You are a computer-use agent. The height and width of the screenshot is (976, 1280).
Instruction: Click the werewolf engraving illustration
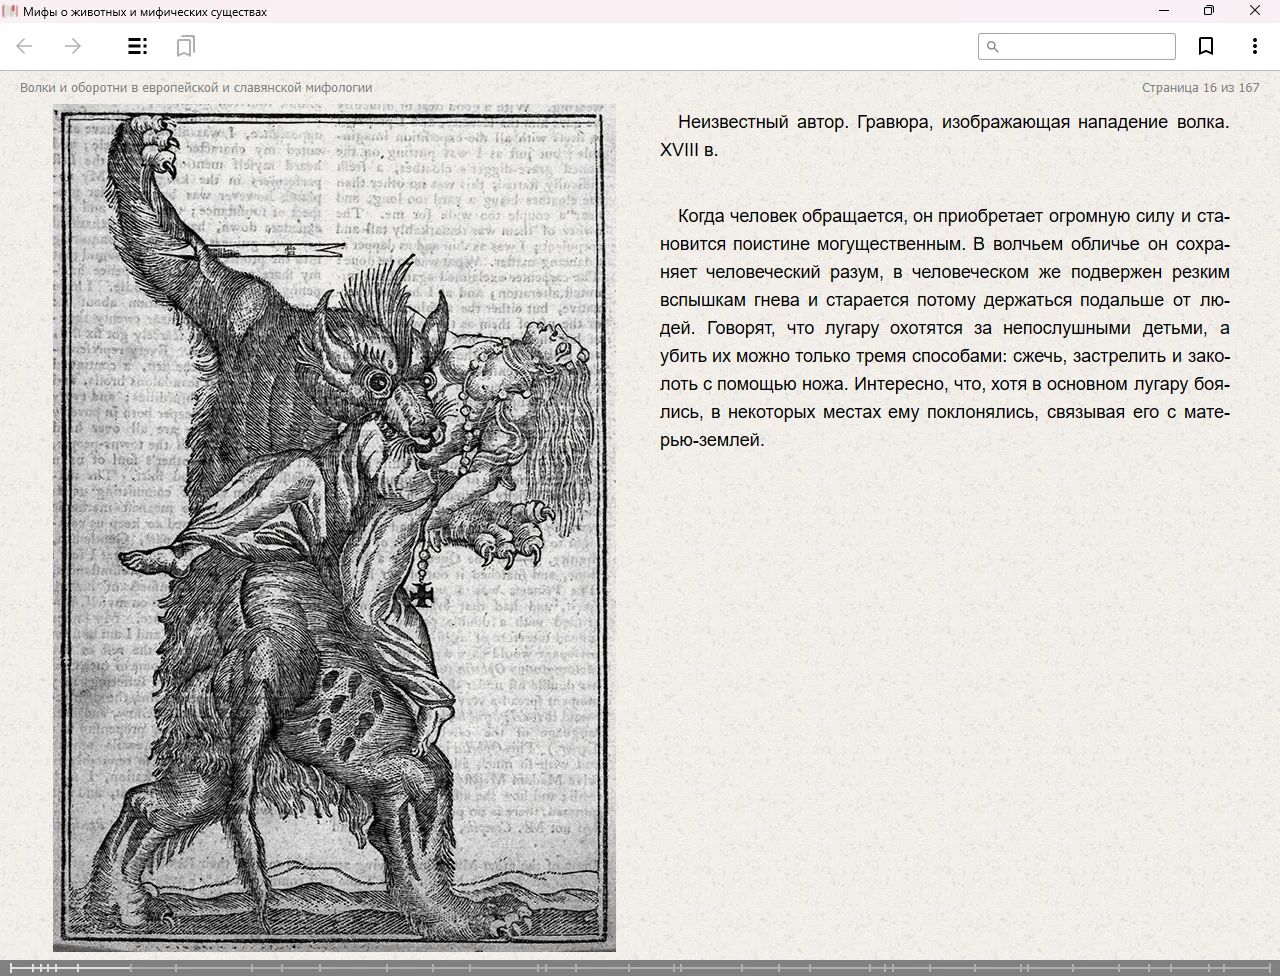click(334, 528)
